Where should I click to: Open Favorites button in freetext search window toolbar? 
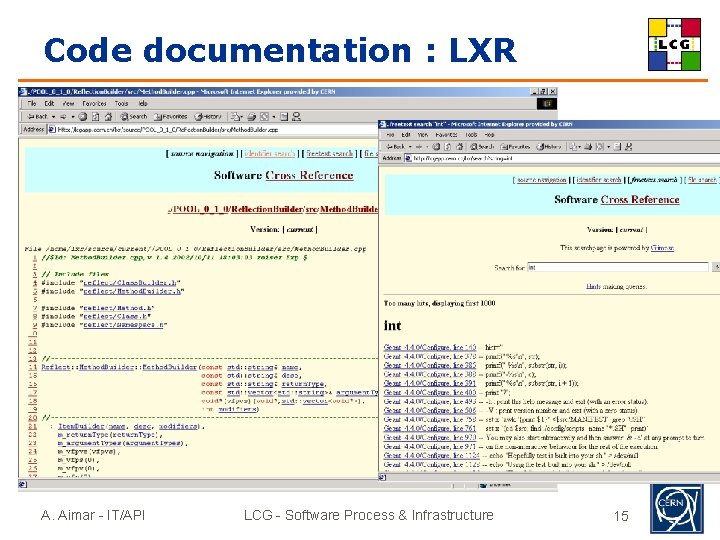click(515, 146)
